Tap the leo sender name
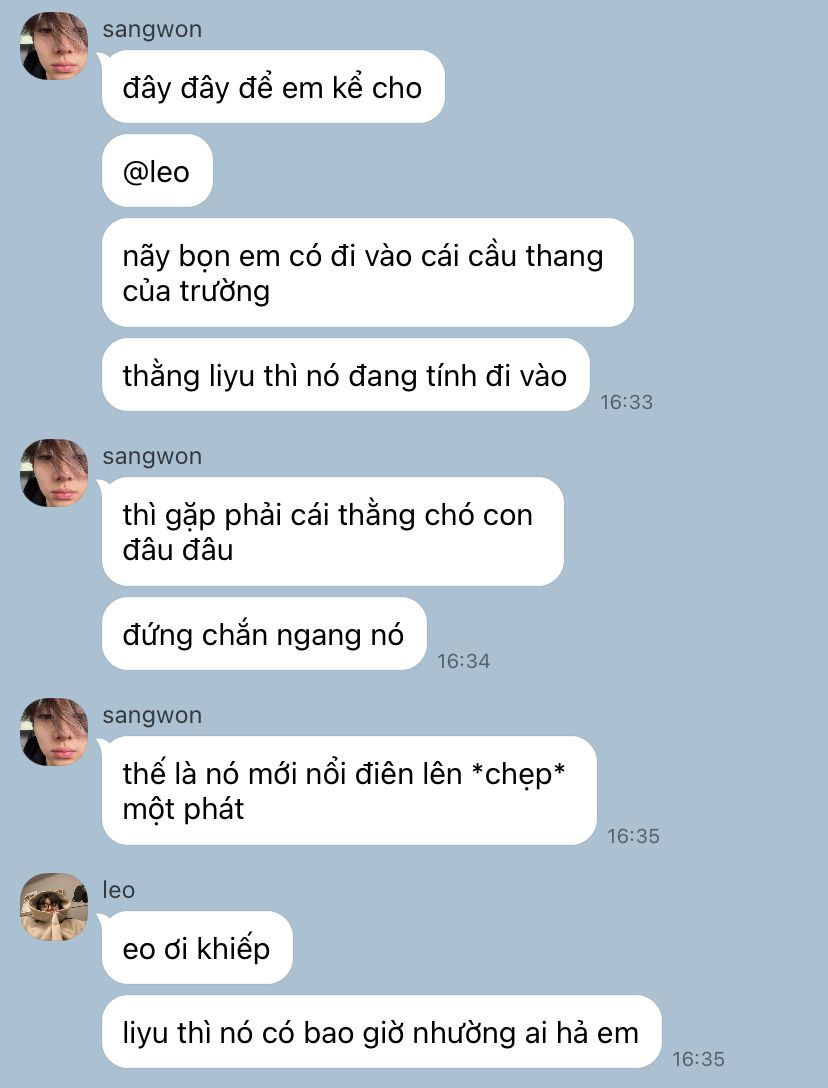Viewport: 828px width, 1088px height. click(x=119, y=890)
